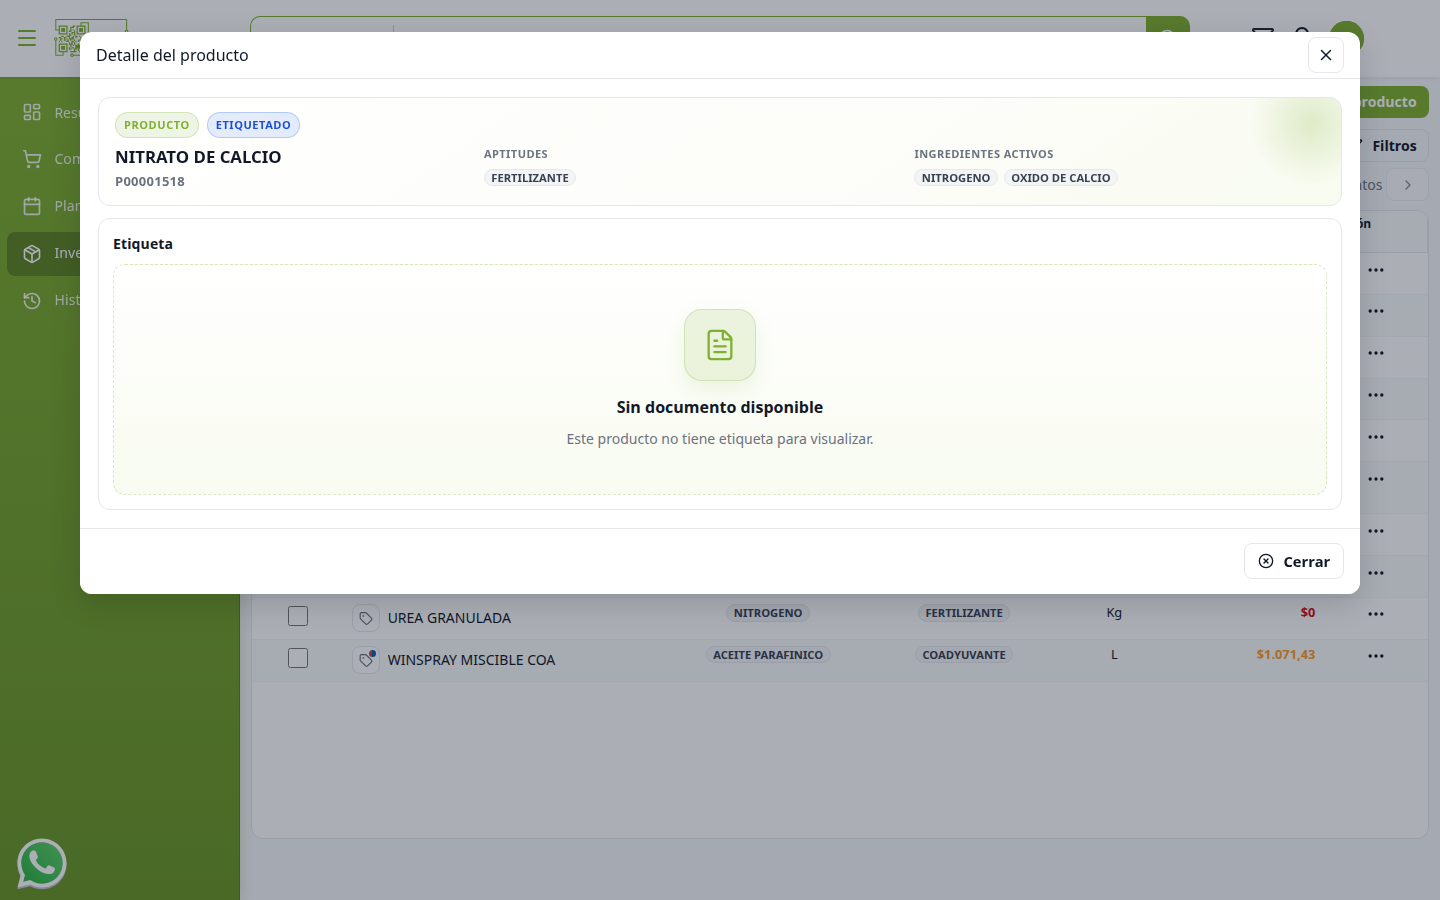Click the tag icon beside WINSPRAY MISCIBLE COA
This screenshot has width=1440, height=900.
click(366, 660)
